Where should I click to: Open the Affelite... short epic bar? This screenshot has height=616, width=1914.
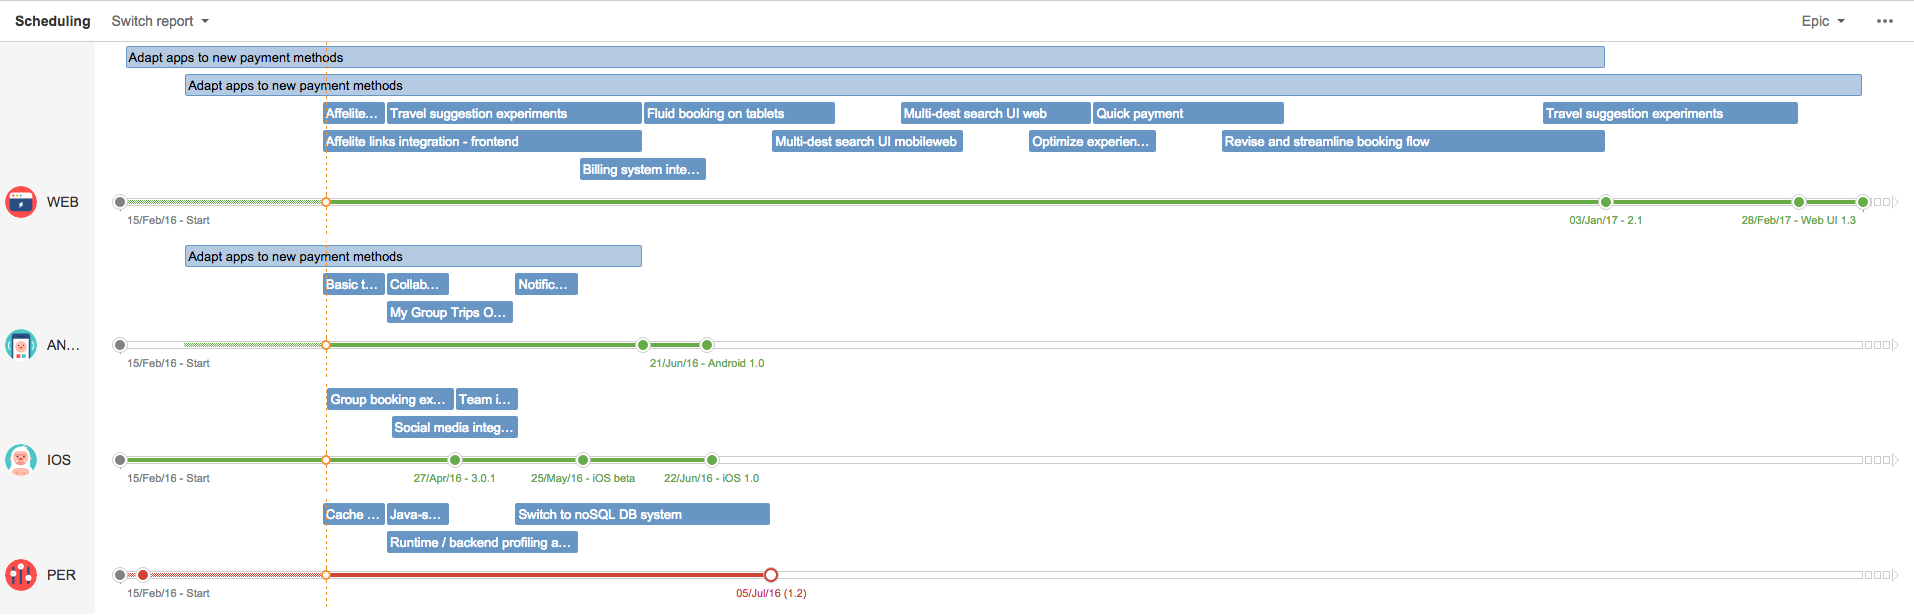(x=354, y=113)
